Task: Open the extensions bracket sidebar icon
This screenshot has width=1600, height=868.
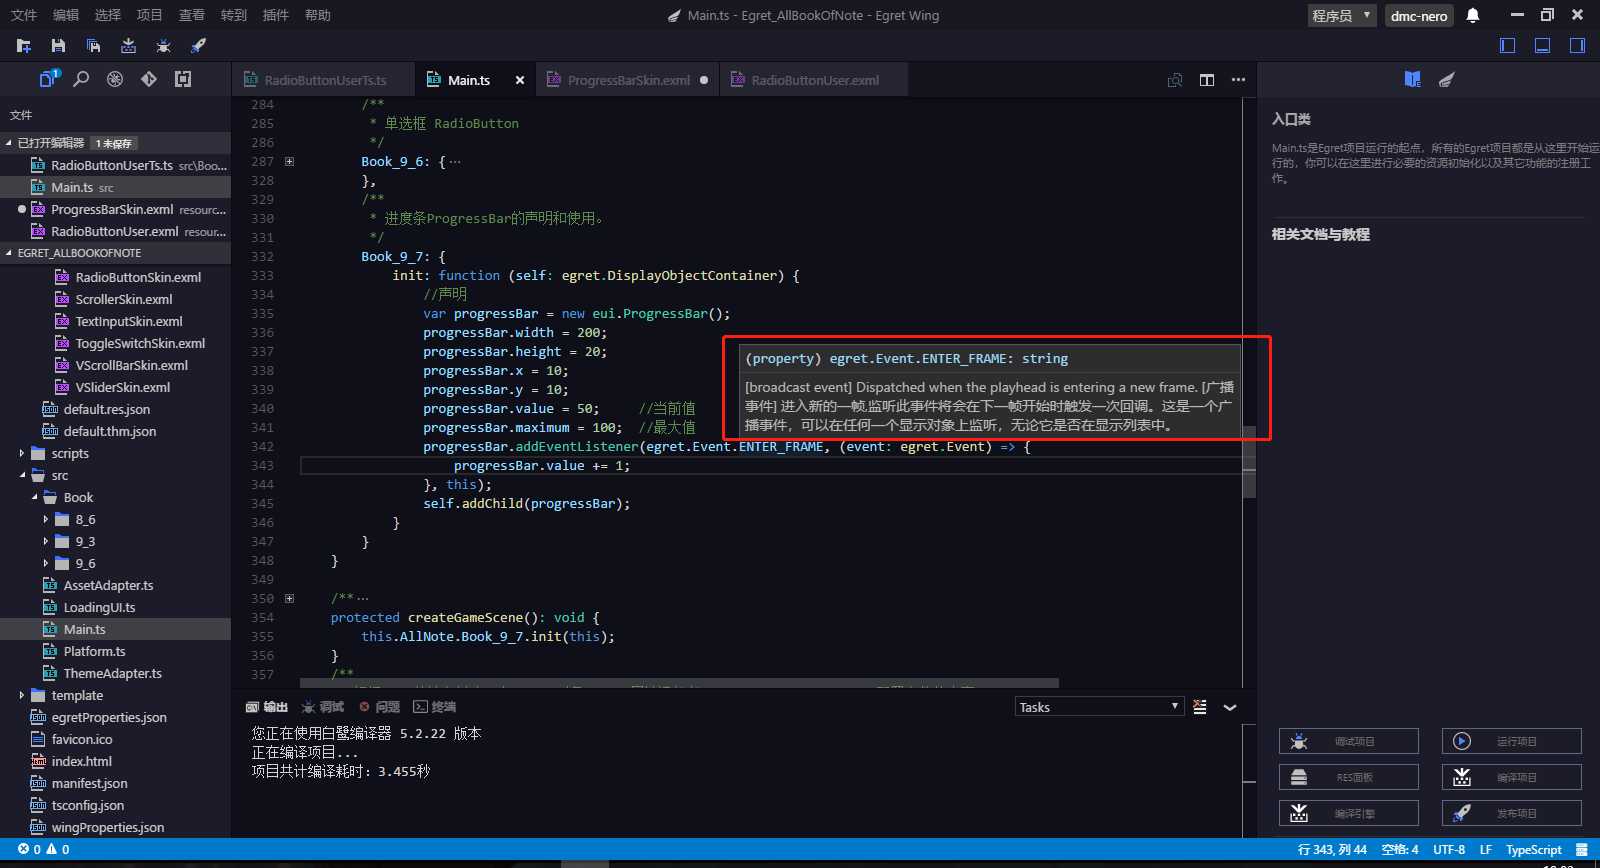Action: 183,79
